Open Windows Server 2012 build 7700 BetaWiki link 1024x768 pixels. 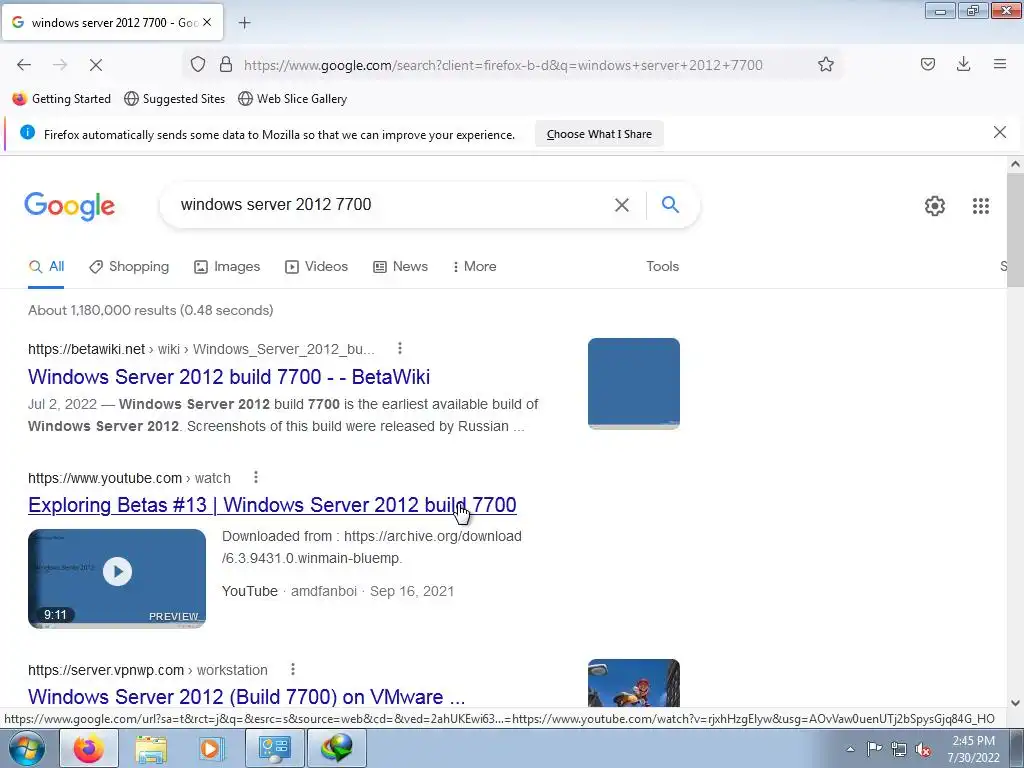pos(229,377)
